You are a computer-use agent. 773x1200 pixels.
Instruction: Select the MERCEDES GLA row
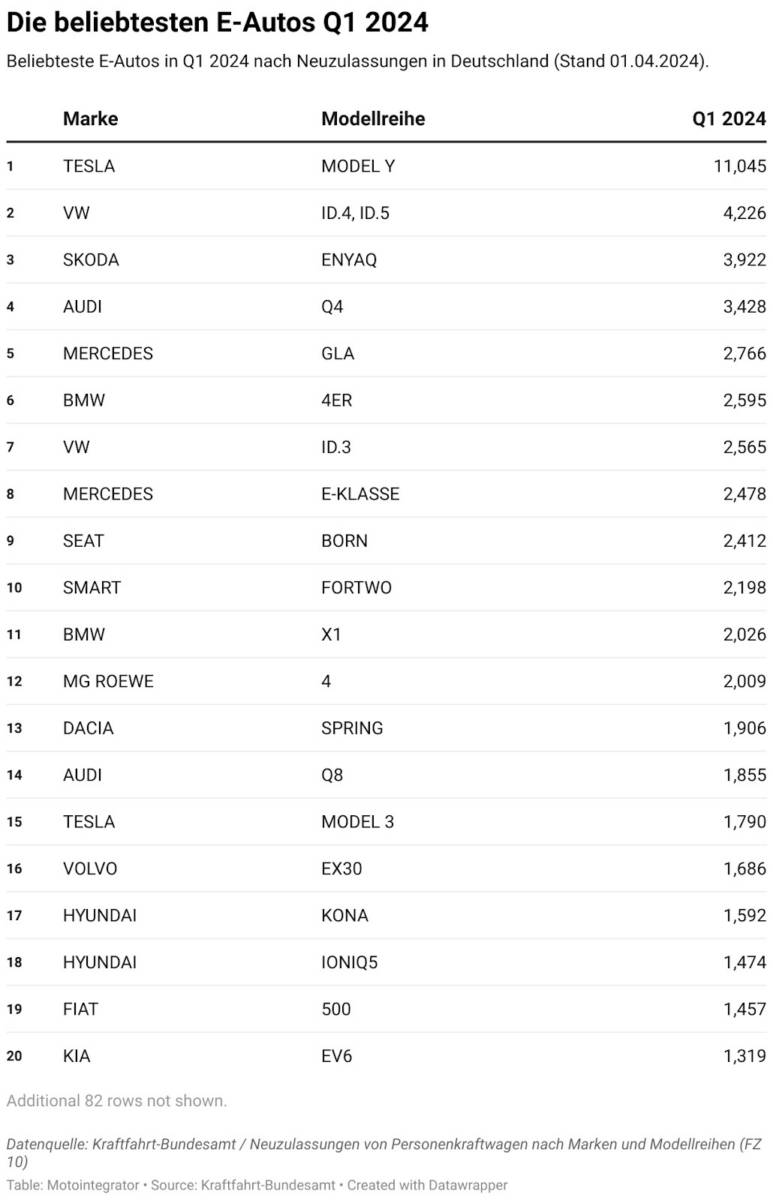[x=386, y=354]
